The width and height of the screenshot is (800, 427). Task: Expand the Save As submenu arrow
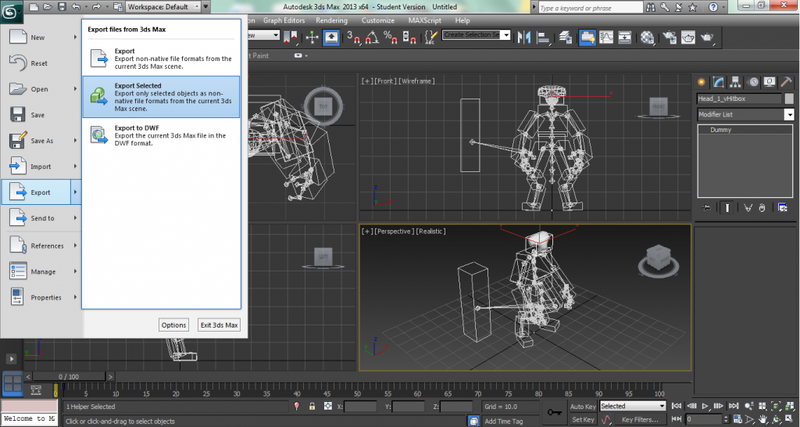coord(76,140)
